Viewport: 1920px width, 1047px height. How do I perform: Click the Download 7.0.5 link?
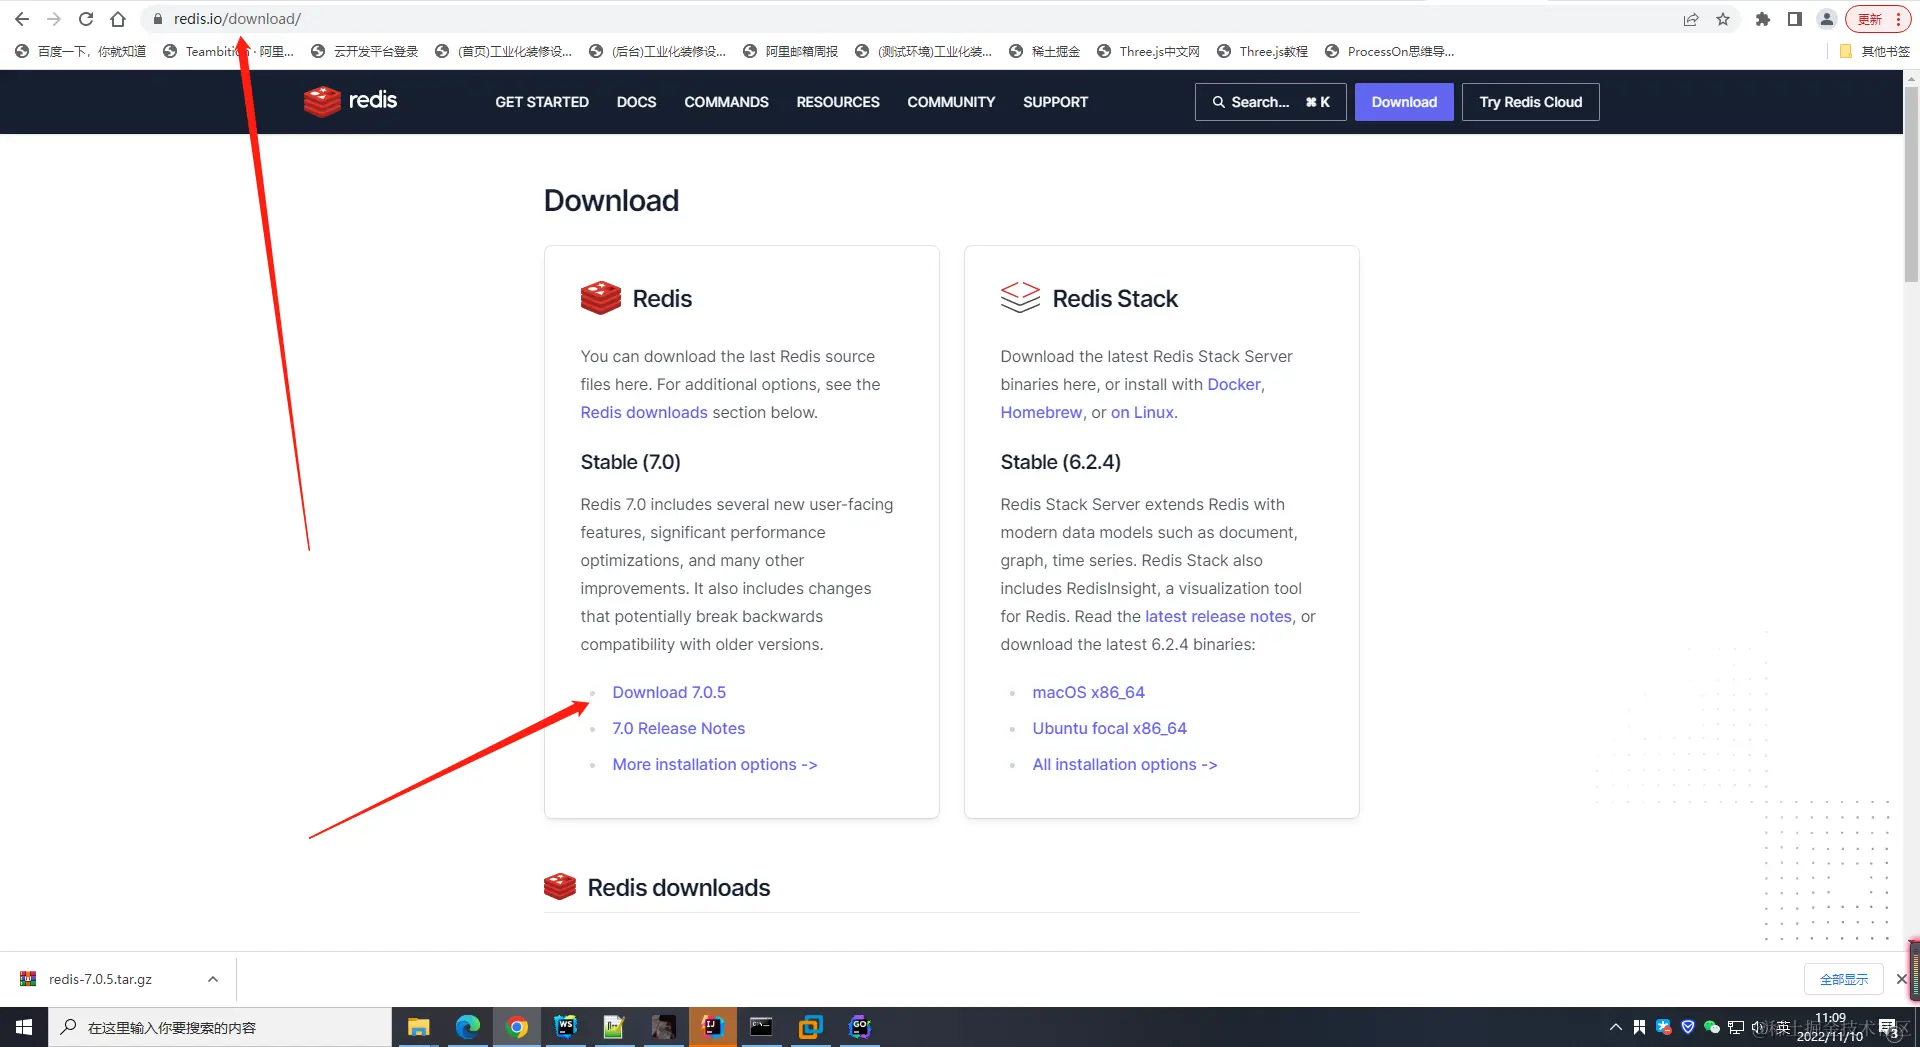click(669, 692)
